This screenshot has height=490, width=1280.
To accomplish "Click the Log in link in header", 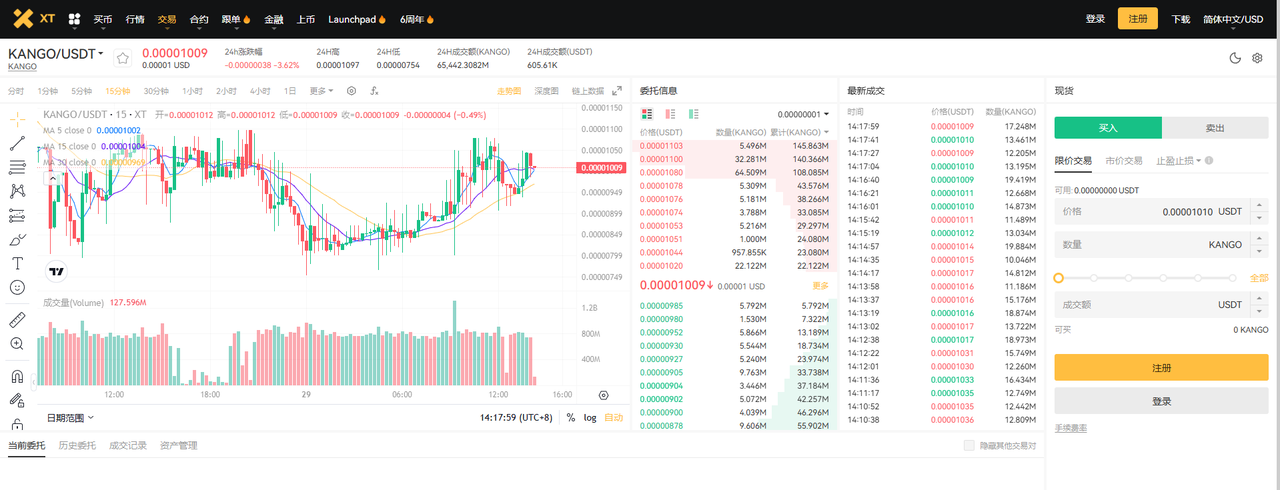I will tap(1095, 19).
